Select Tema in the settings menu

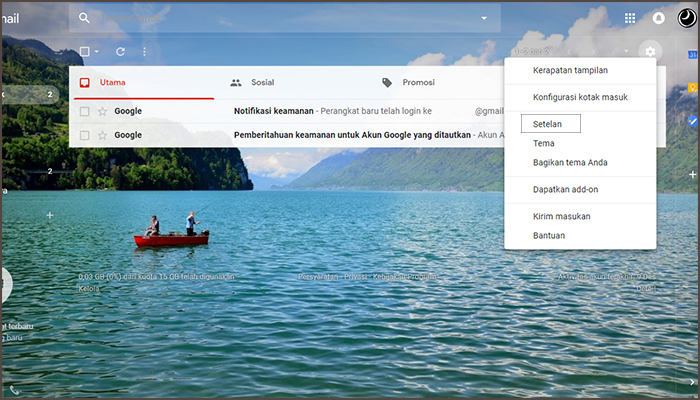tap(543, 144)
